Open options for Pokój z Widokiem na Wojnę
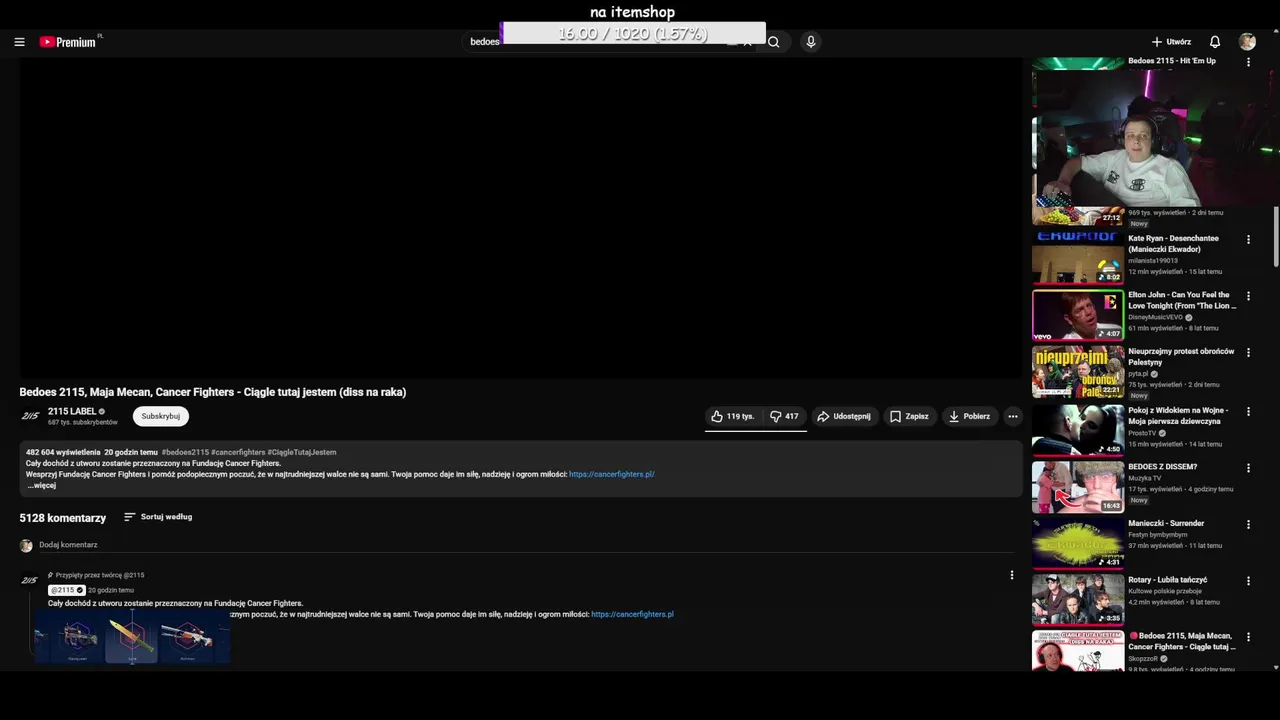 point(1248,411)
